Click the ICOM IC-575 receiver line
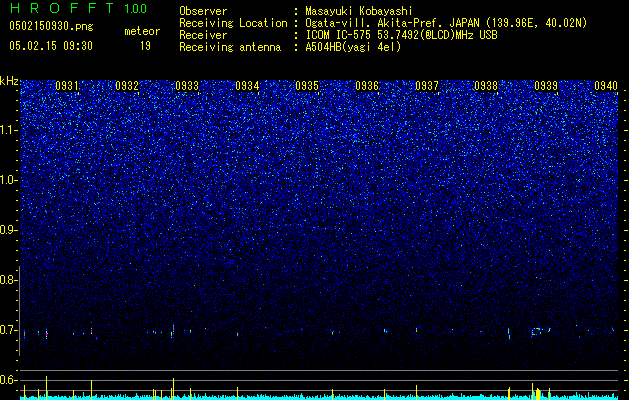 pos(401,35)
